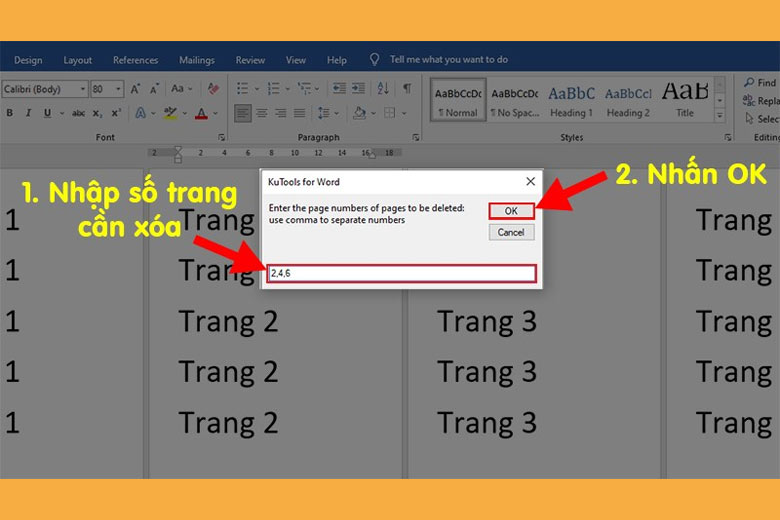Open the Layout tab
This screenshot has width=780, height=520.
78,60
